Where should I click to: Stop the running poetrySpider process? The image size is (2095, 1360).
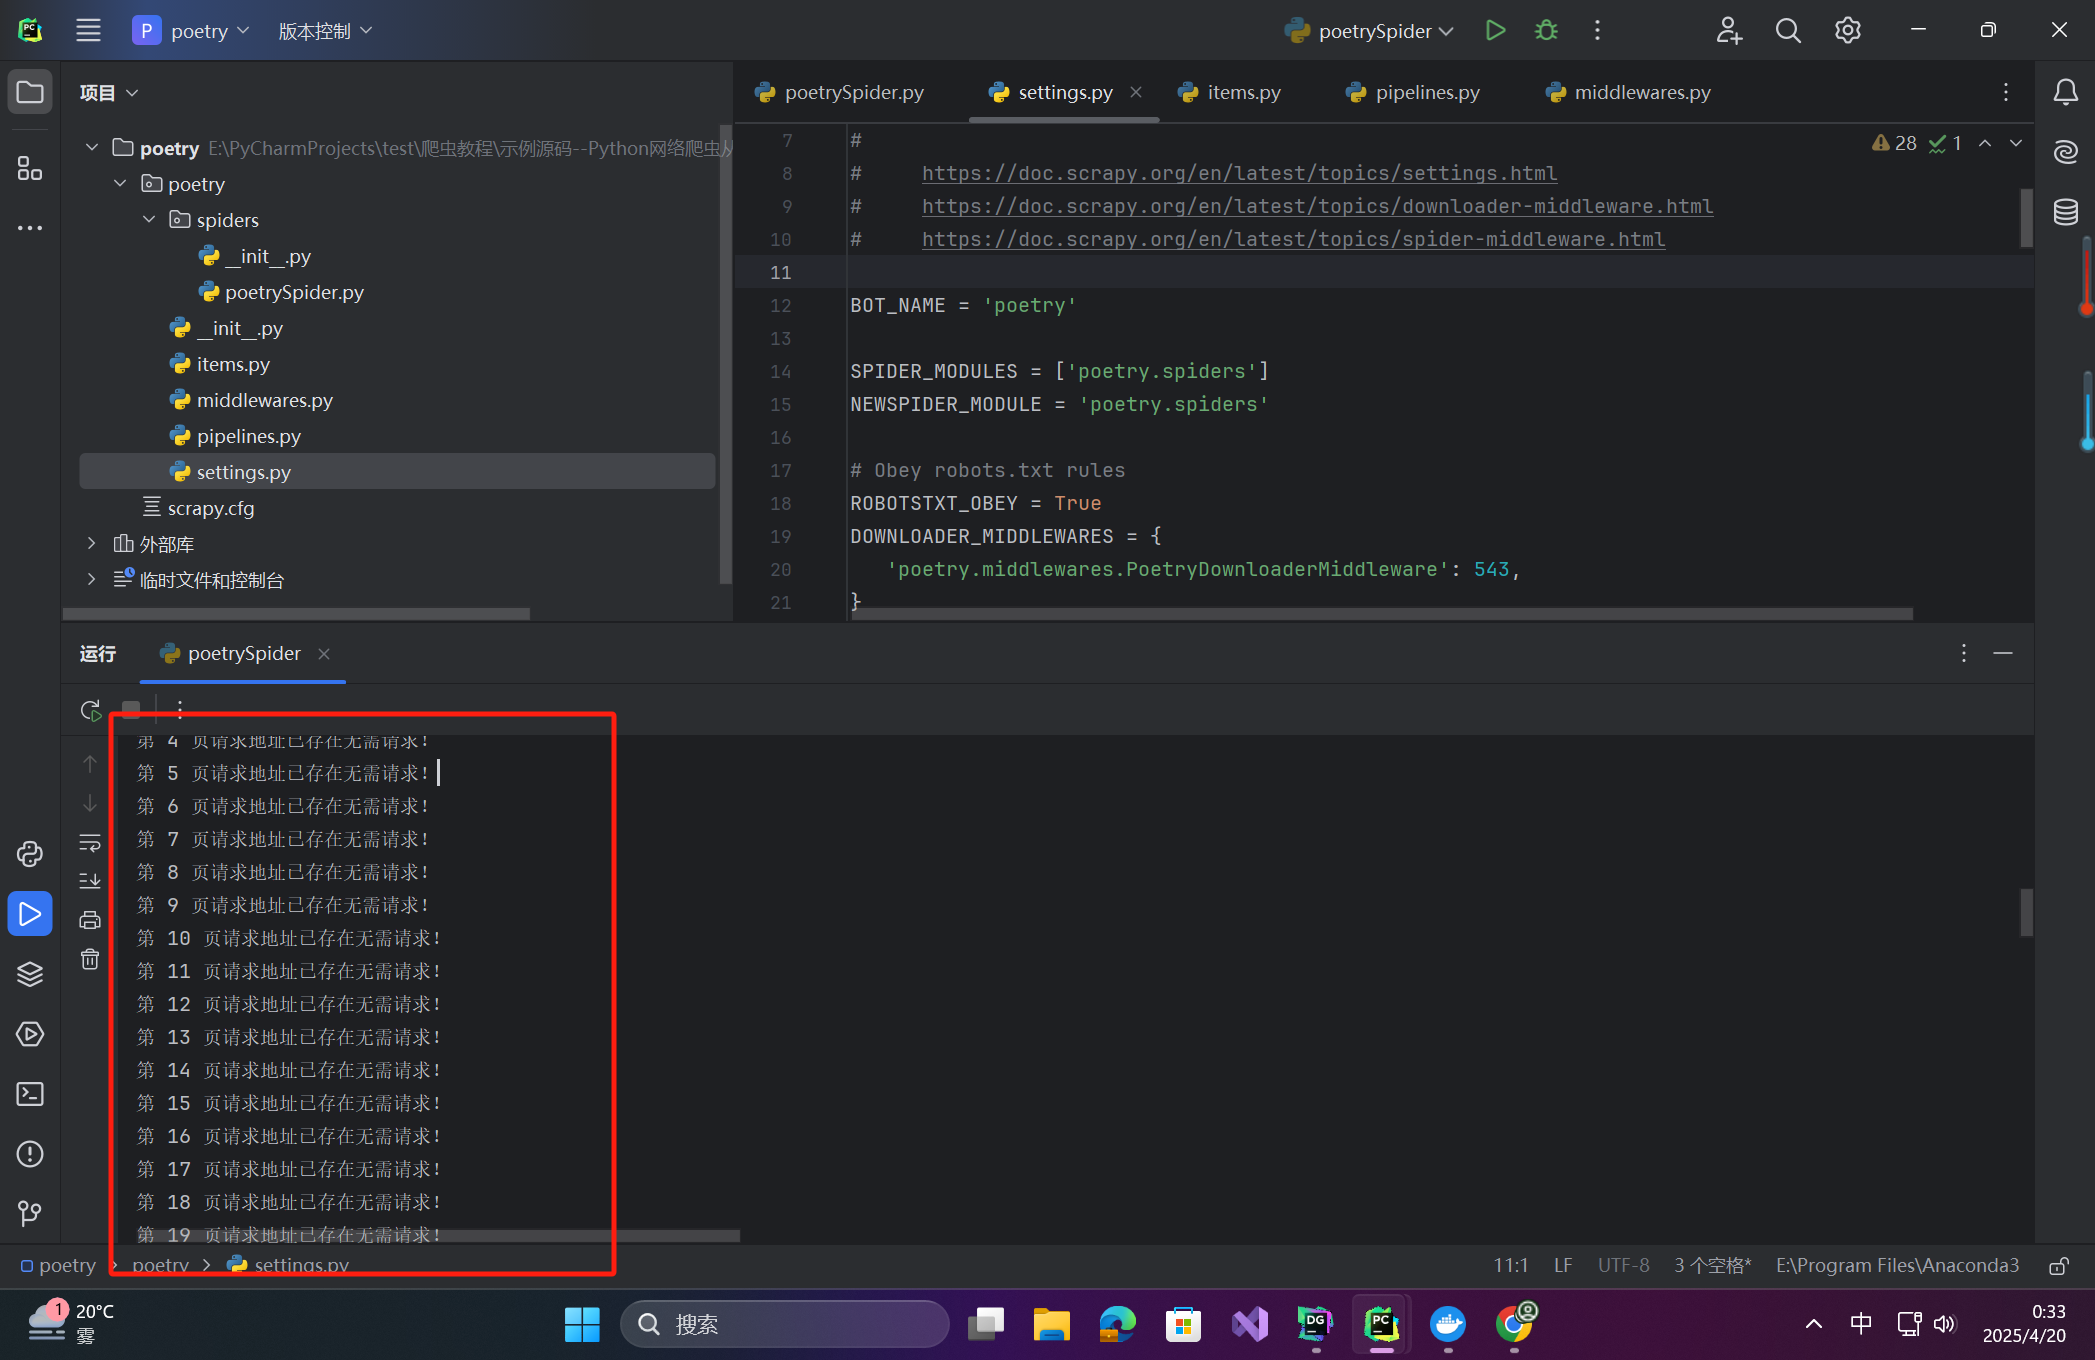[x=131, y=710]
